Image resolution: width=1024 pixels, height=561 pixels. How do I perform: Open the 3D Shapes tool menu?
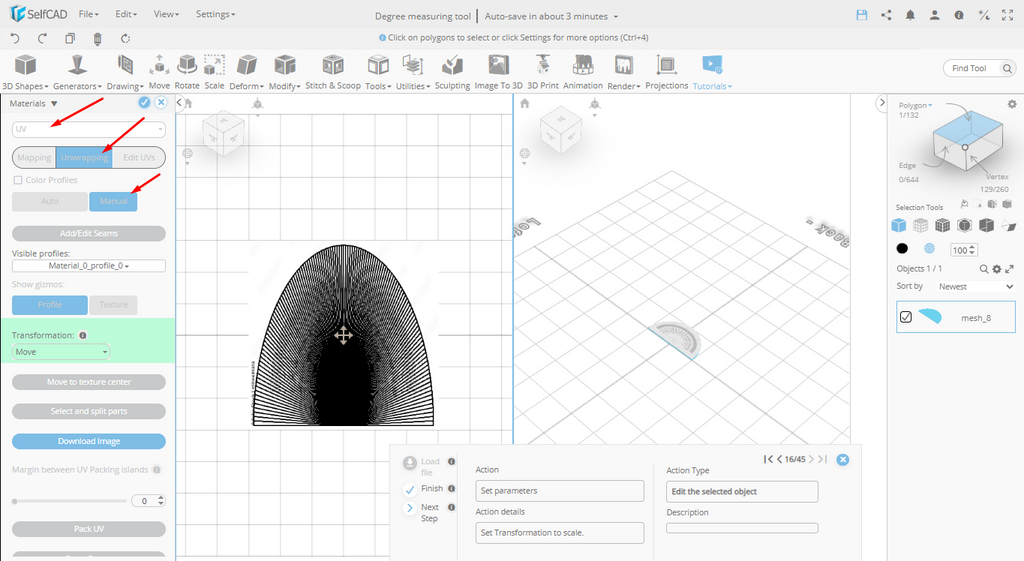(25, 72)
